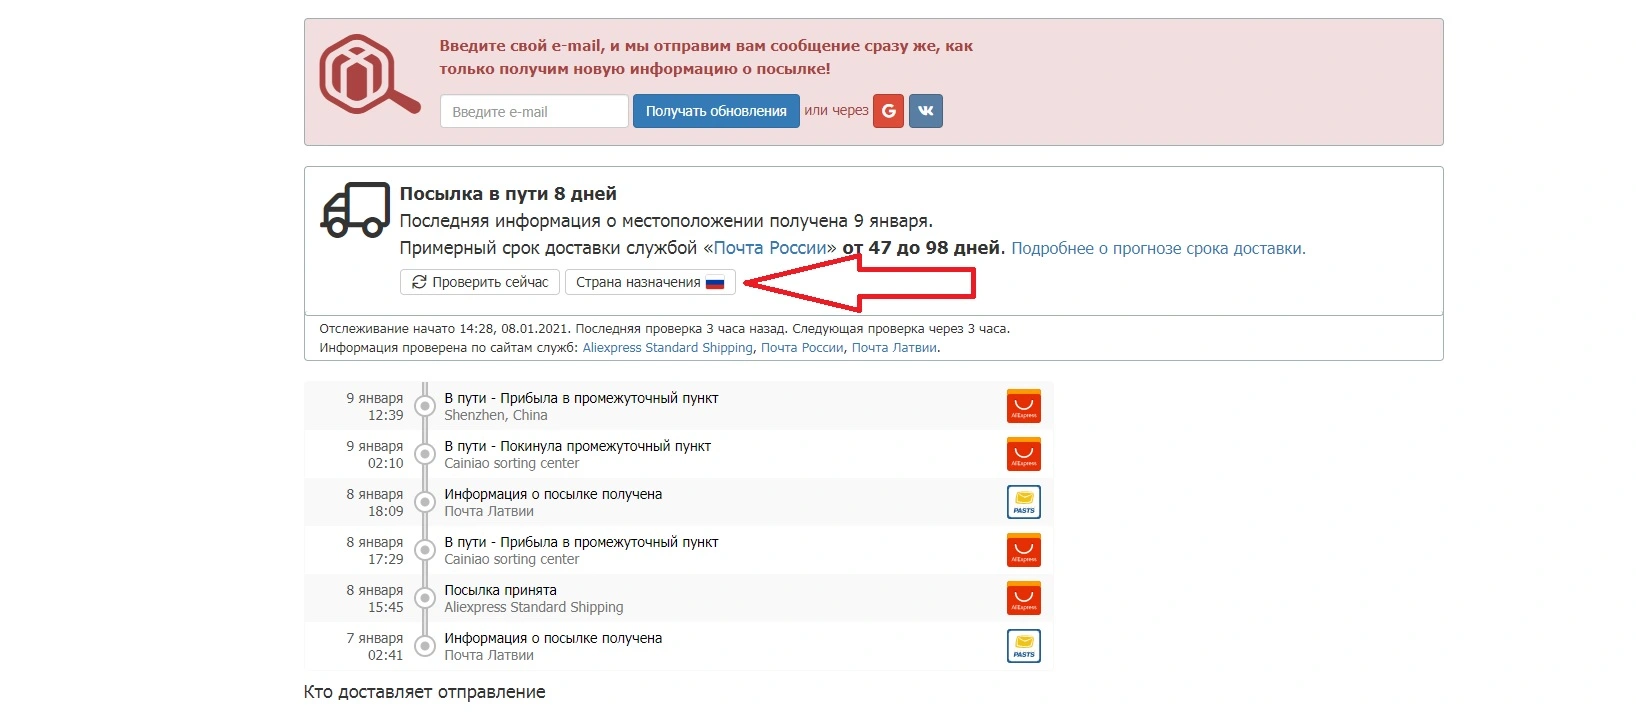The width and height of the screenshot is (1636, 712).
Task: Open the 'Почта России' link in forecast
Action: point(770,248)
